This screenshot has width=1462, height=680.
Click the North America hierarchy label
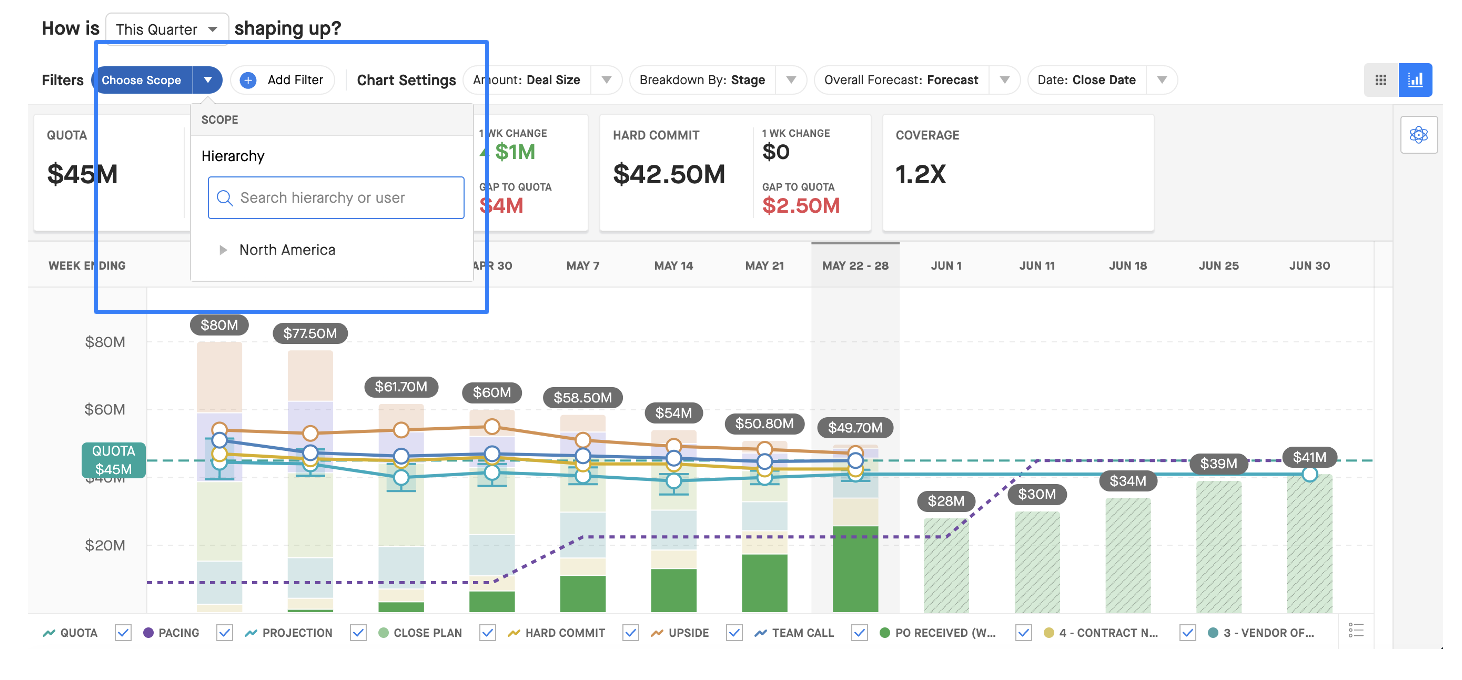pos(287,250)
